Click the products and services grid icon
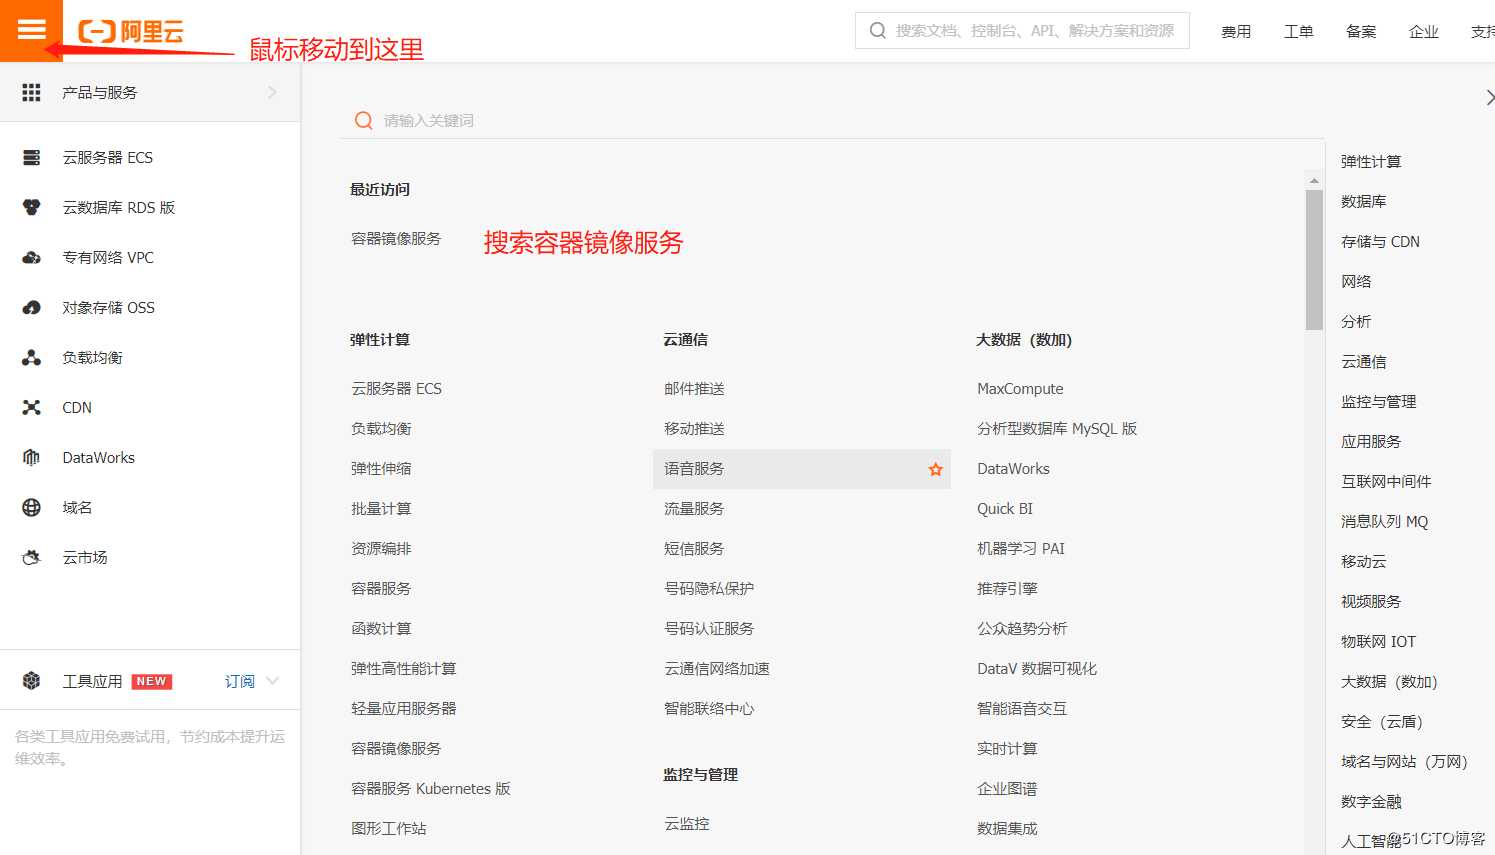Viewport: 1495px width, 855px height. [32, 92]
